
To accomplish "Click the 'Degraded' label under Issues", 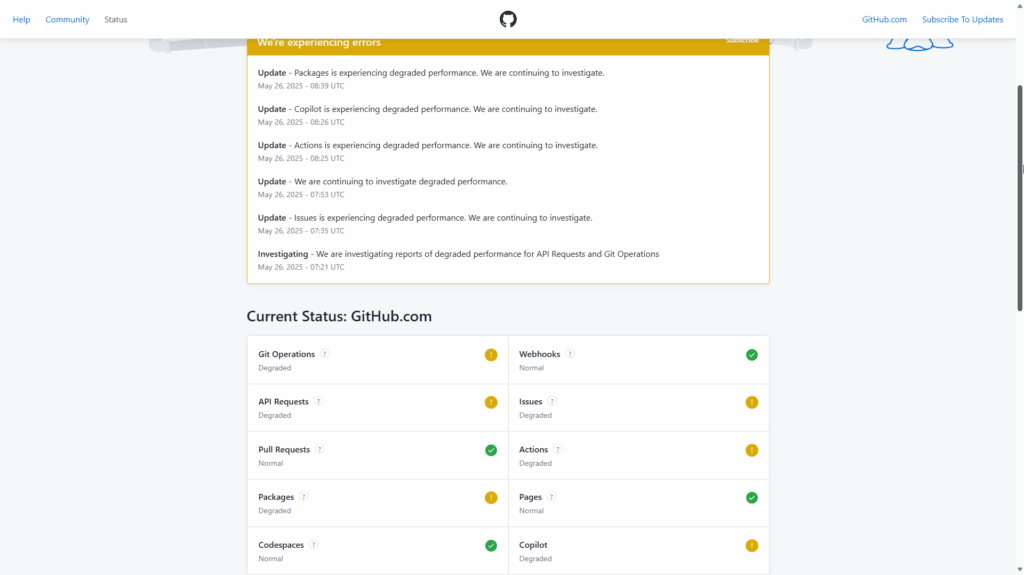I will [x=535, y=416].
